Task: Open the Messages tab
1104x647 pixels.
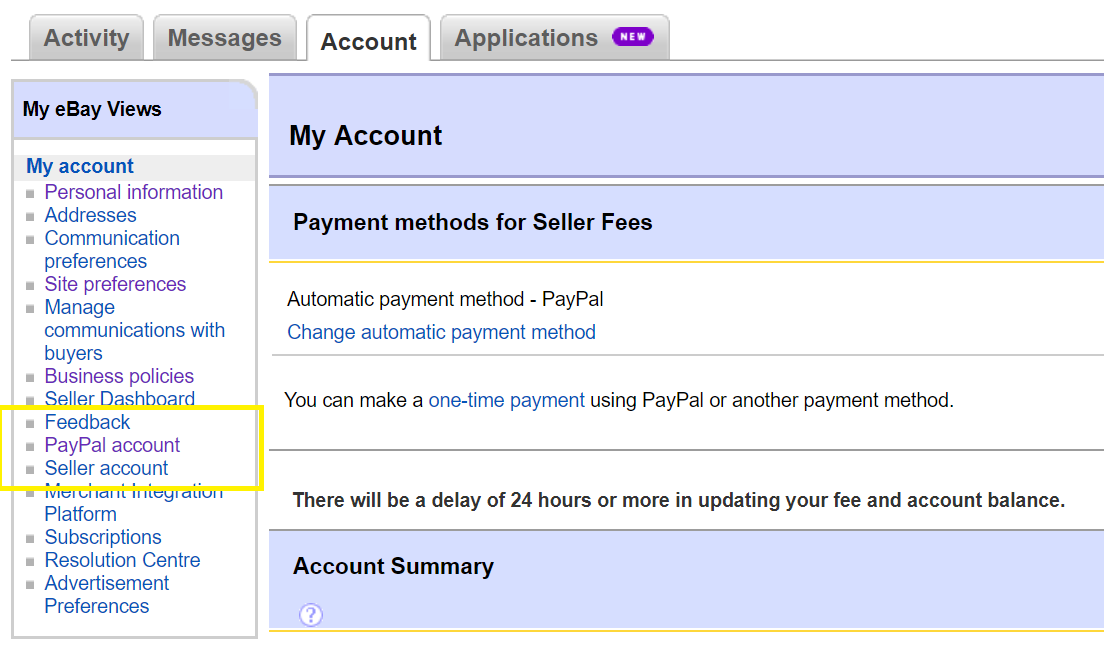Action: pos(225,38)
